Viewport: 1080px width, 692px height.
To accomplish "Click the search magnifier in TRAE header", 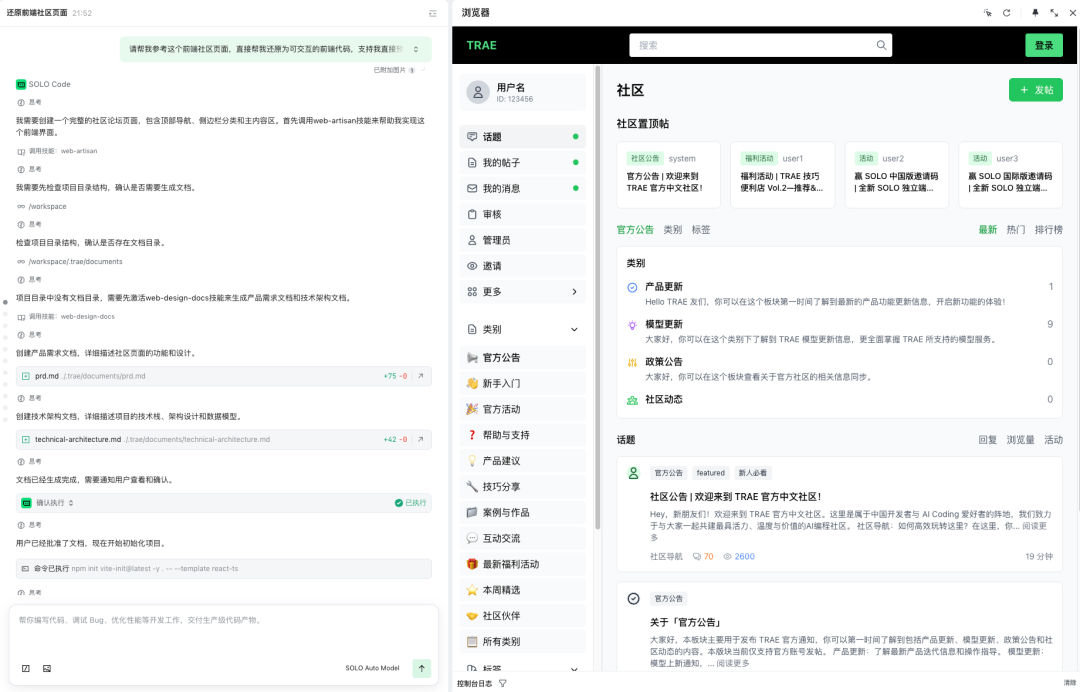I will coord(880,45).
